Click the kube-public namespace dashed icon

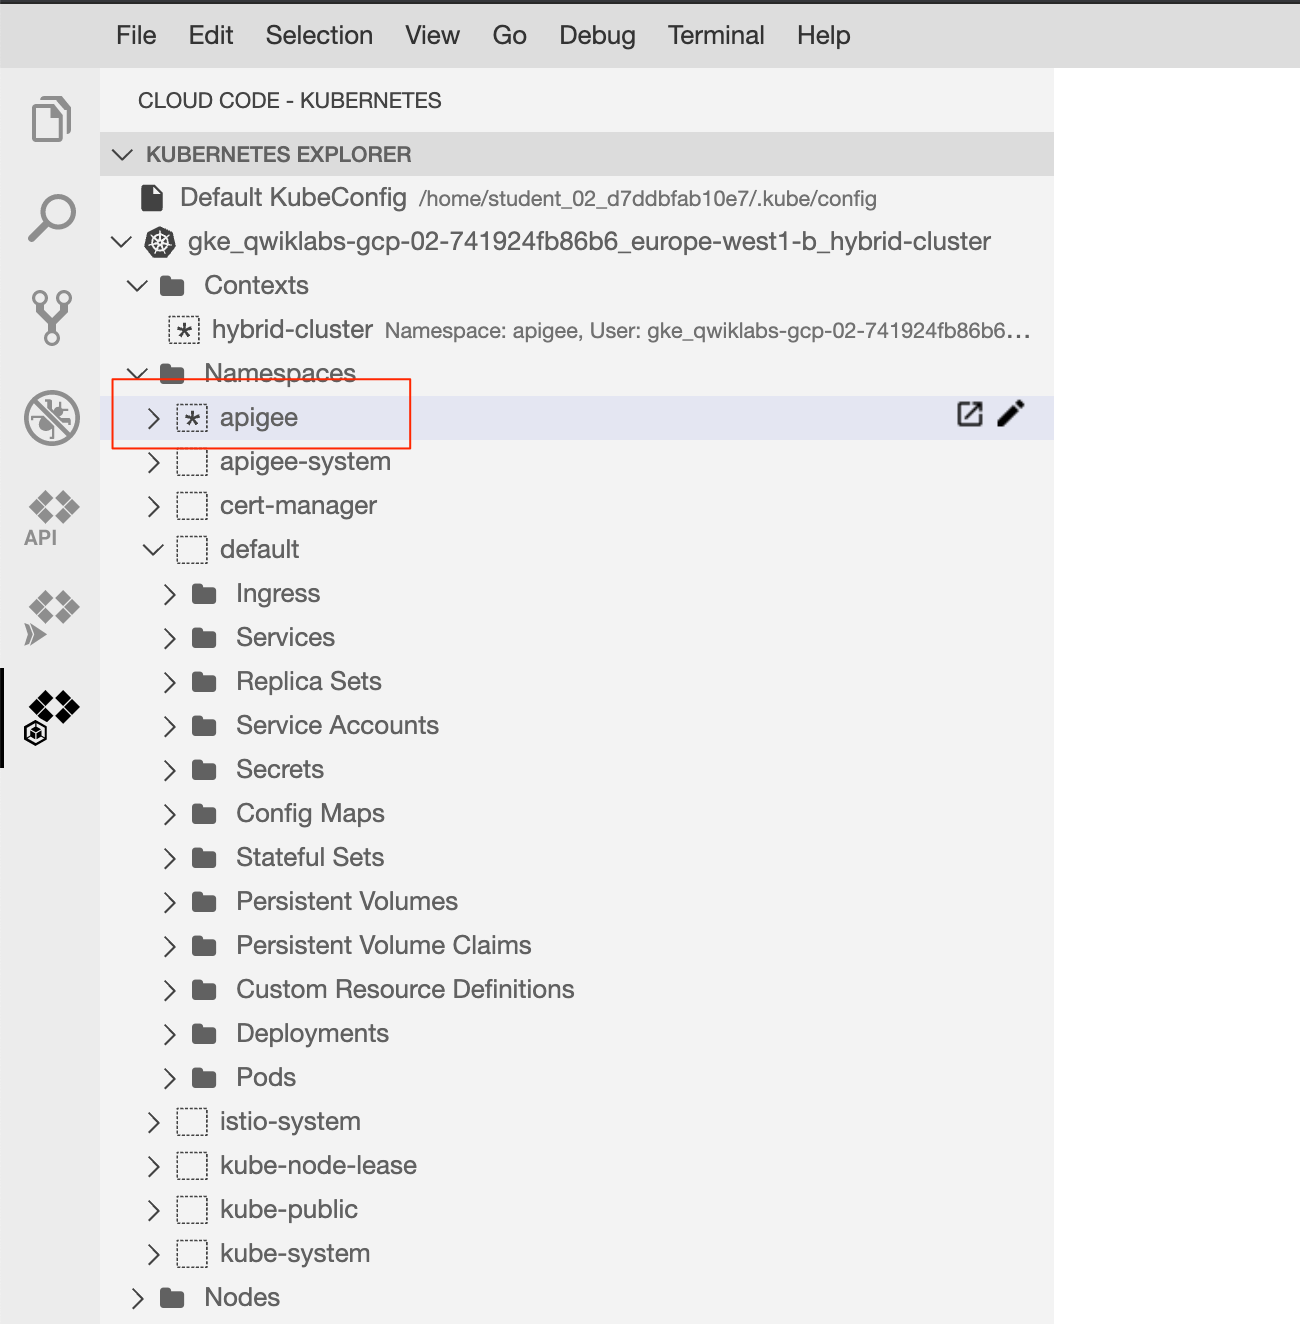click(x=192, y=1210)
